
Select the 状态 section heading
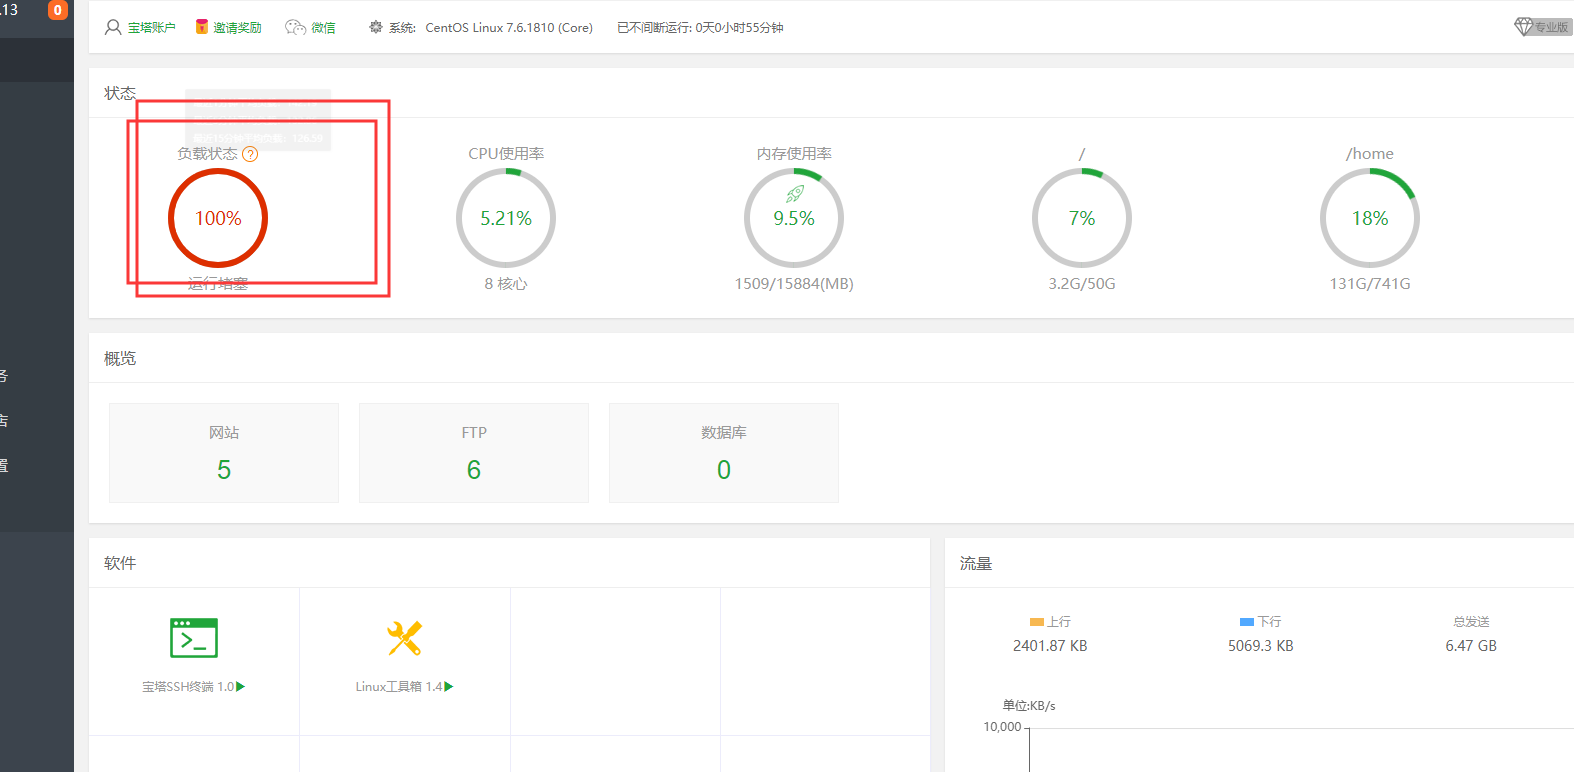click(x=120, y=93)
